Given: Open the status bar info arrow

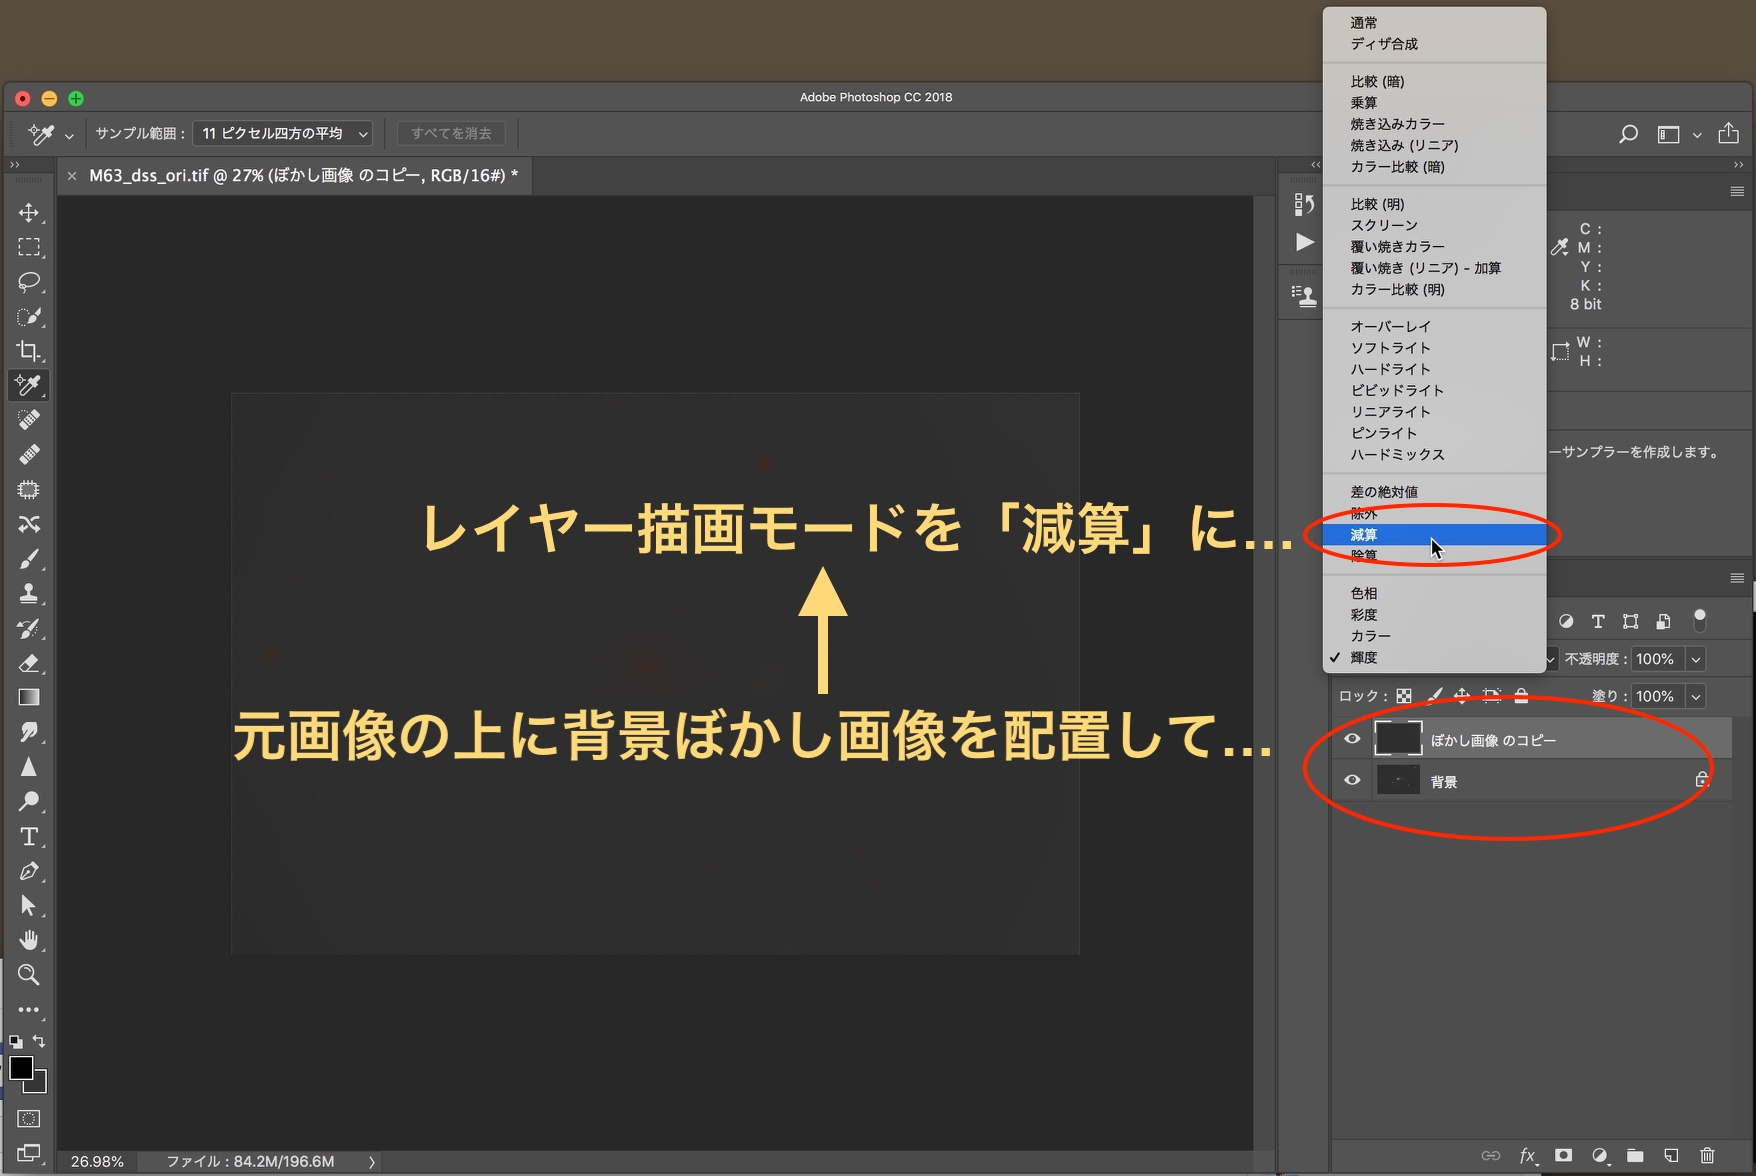Looking at the screenshot, I should pyautogui.click(x=372, y=1162).
